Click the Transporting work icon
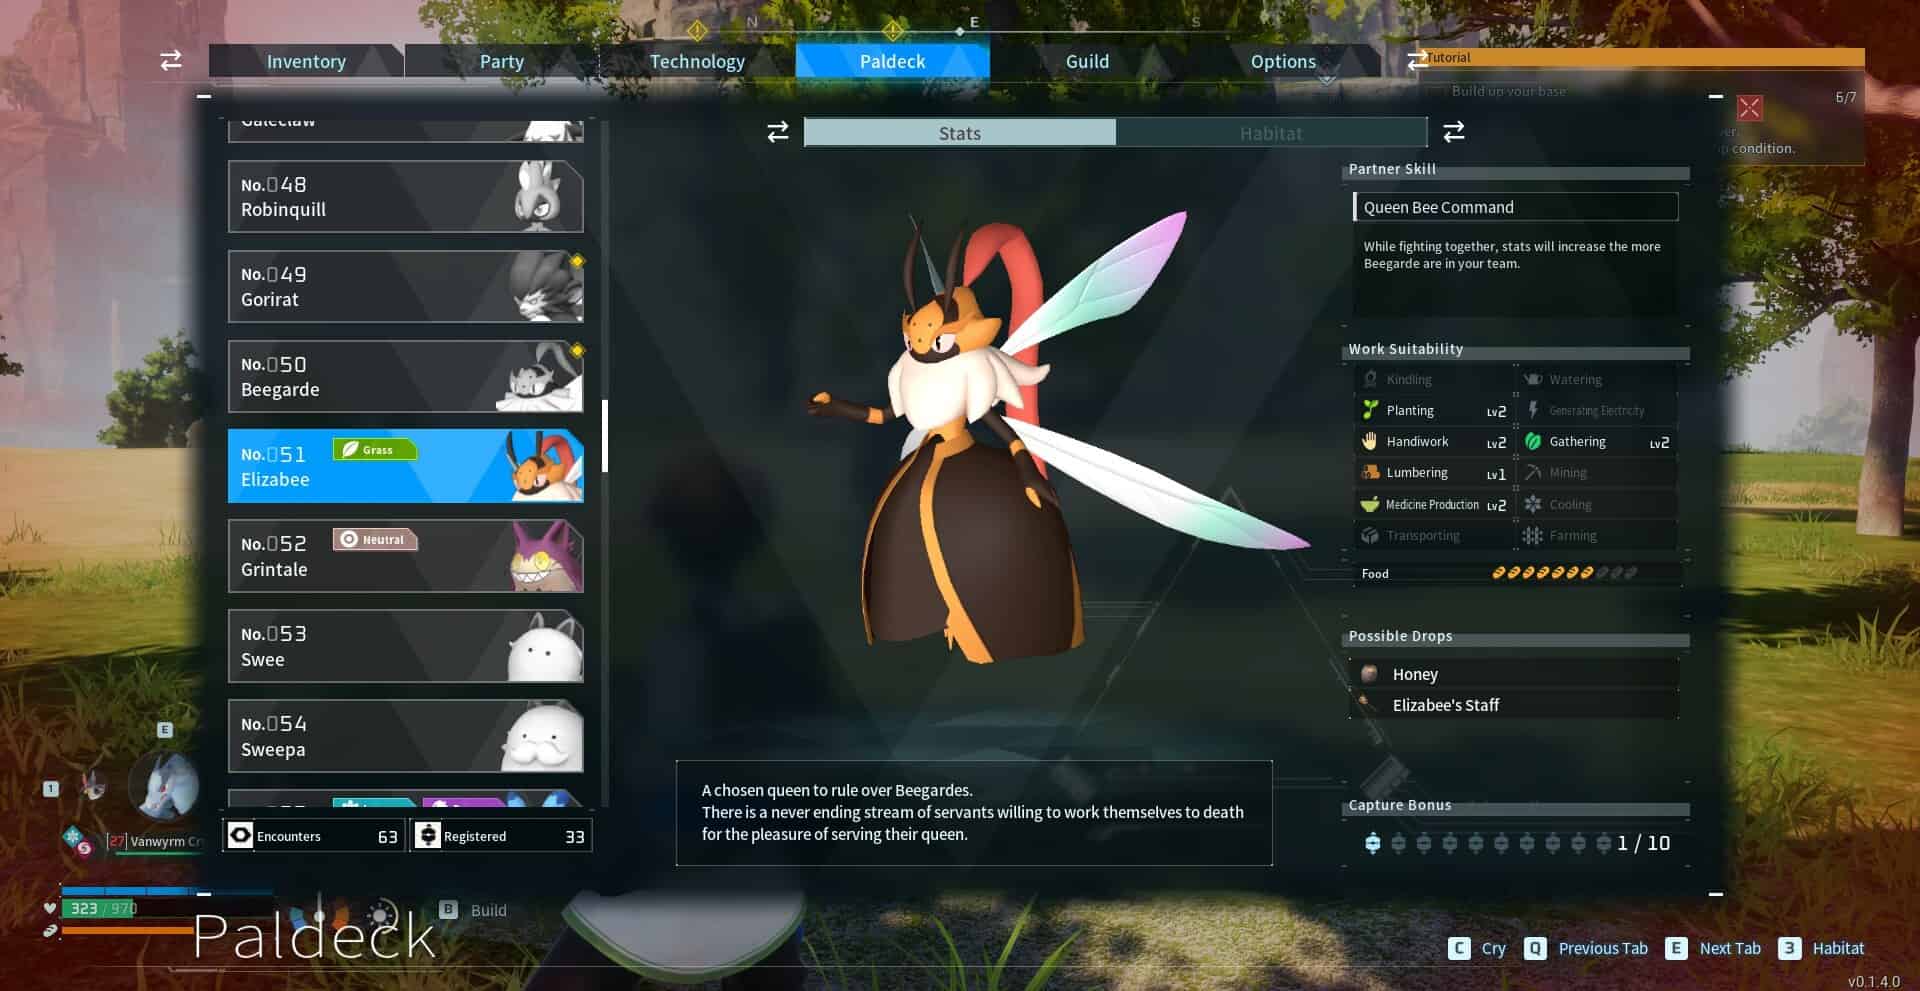 click(1370, 535)
